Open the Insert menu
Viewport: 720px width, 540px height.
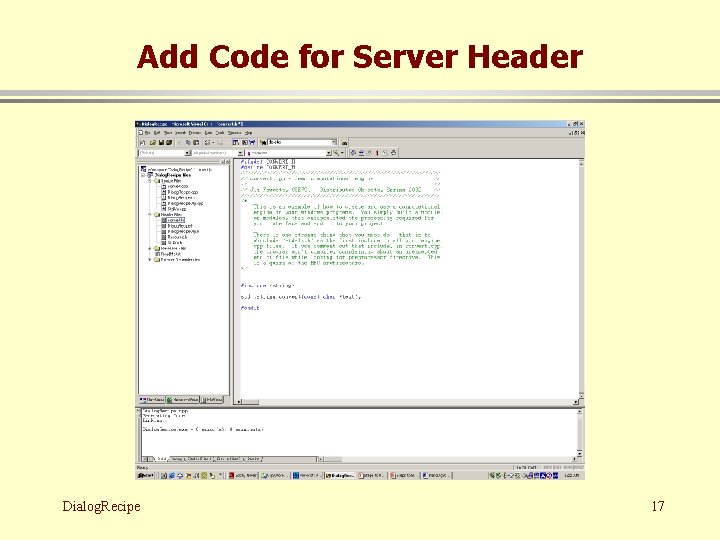(x=180, y=133)
